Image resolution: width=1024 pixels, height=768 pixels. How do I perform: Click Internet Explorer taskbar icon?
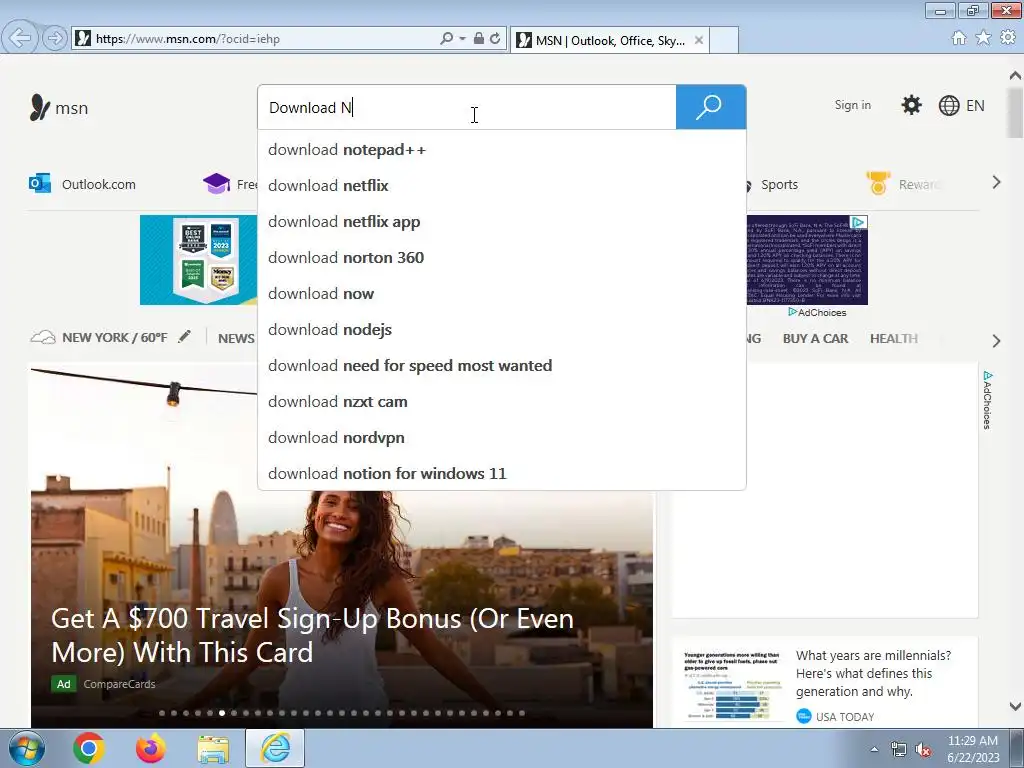[275, 748]
